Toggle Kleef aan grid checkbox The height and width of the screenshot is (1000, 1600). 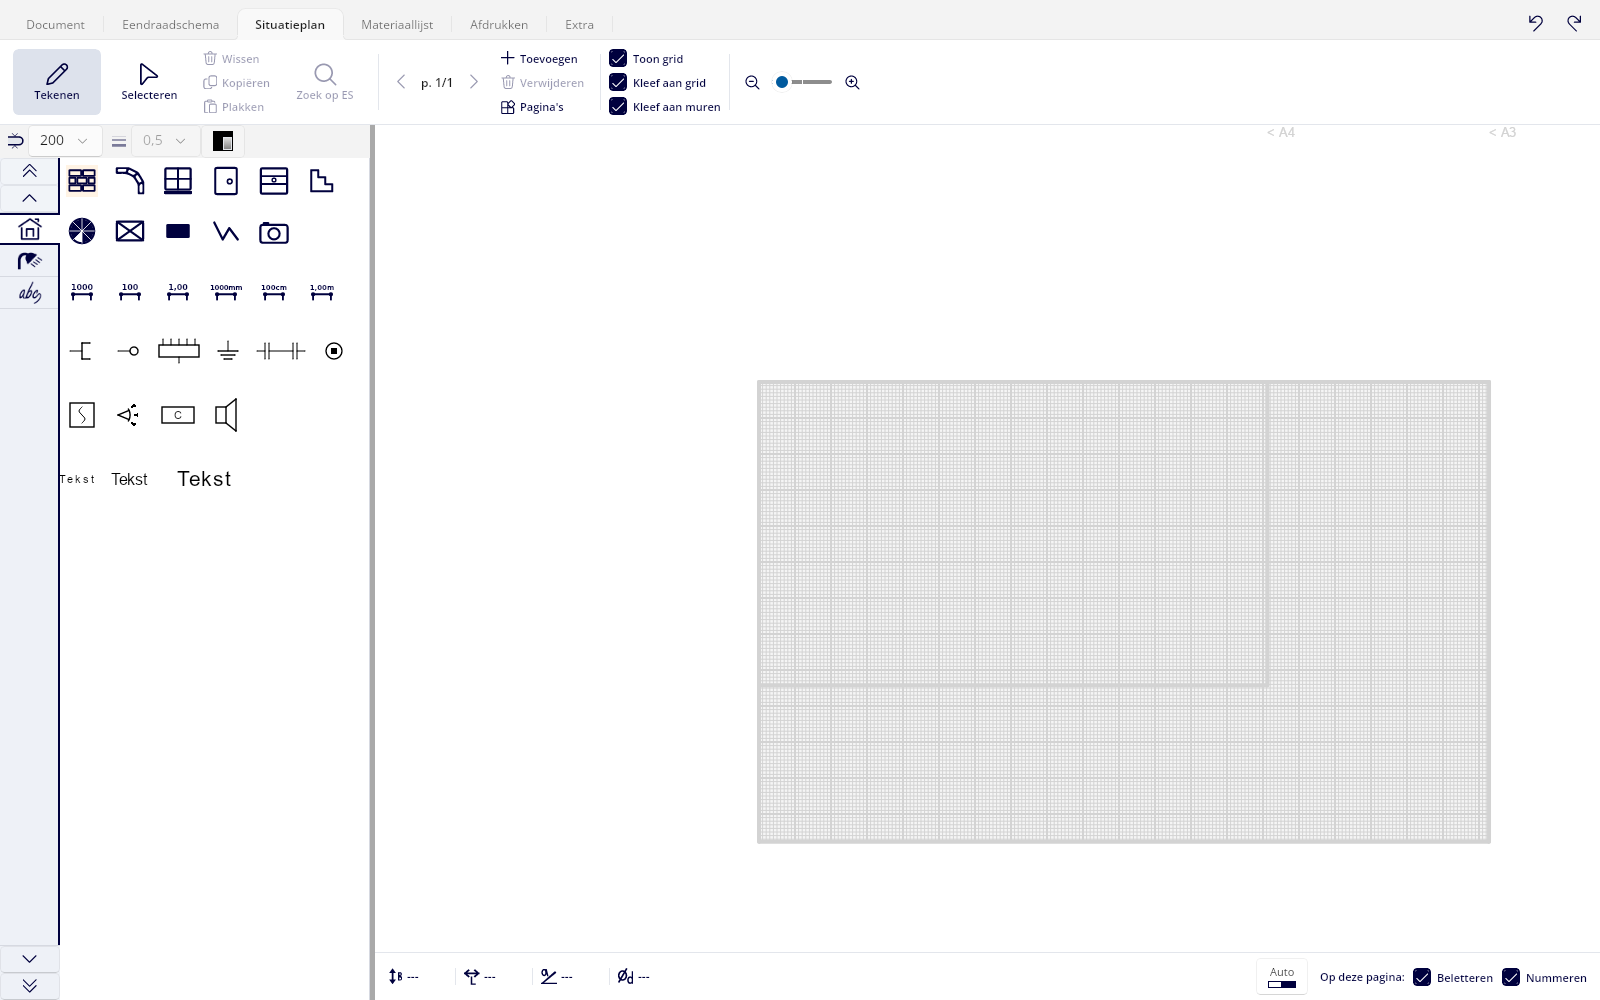[x=618, y=82]
